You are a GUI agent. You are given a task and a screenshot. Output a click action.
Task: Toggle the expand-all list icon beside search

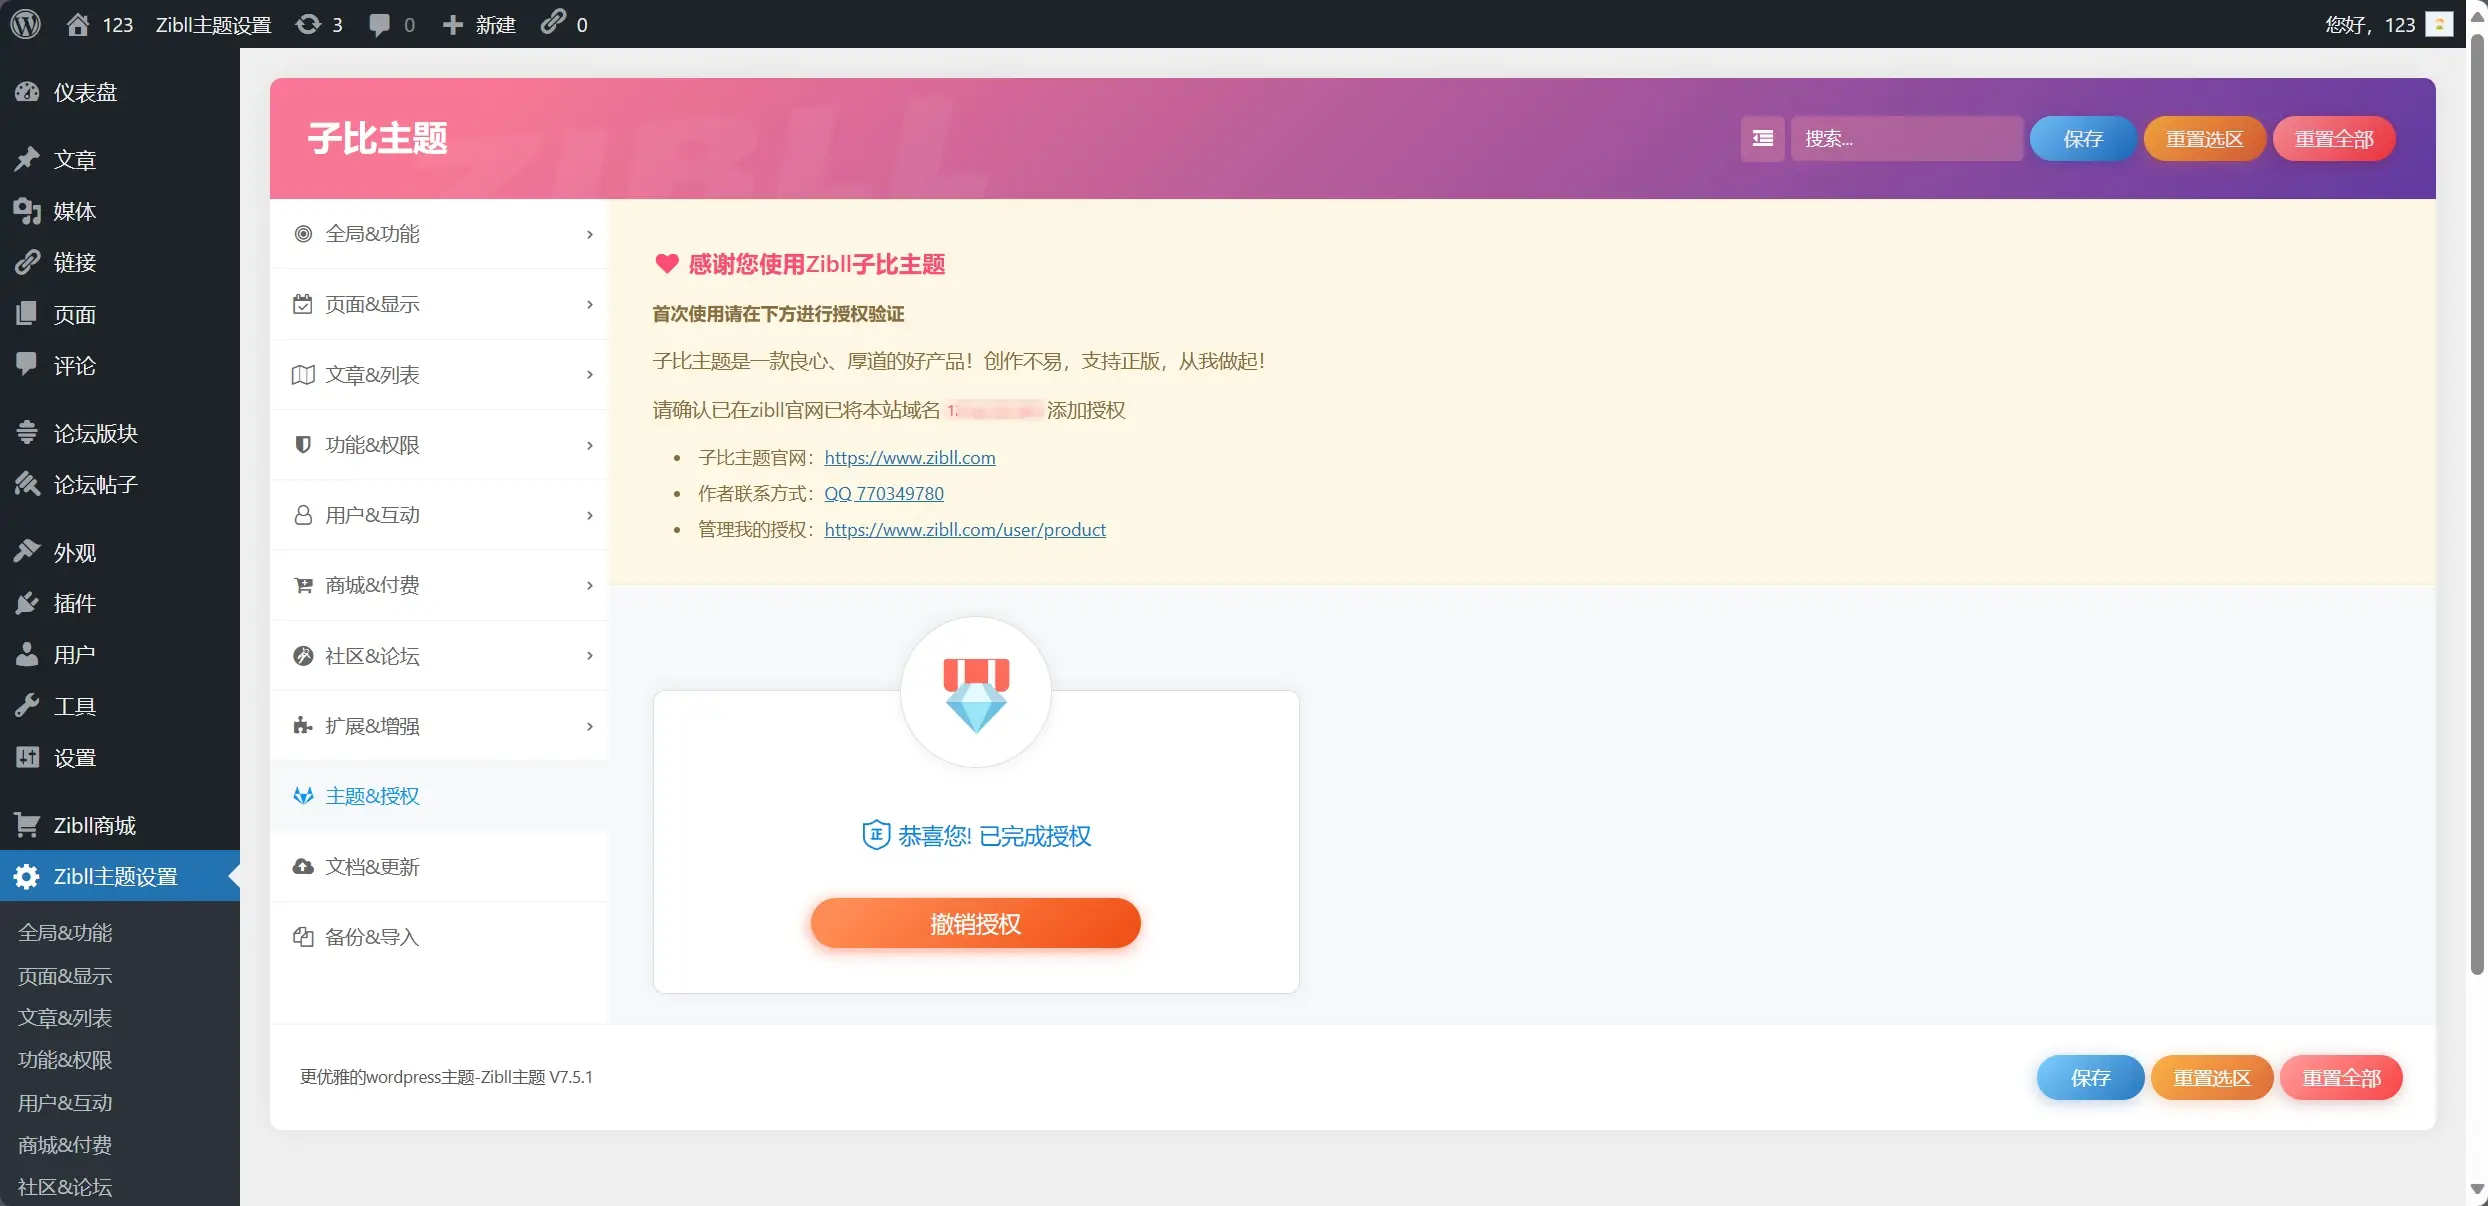(1762, 138)
